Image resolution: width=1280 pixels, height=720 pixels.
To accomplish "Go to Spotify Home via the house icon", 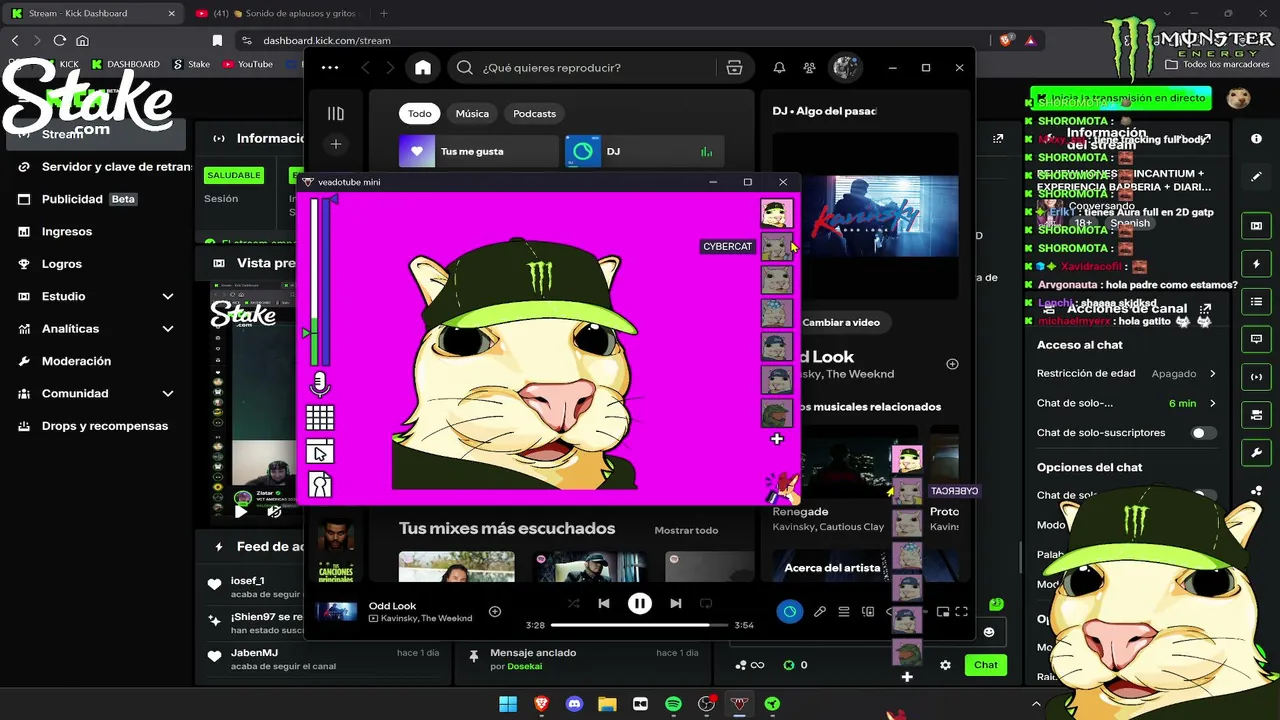I will (x=423, y=68).
